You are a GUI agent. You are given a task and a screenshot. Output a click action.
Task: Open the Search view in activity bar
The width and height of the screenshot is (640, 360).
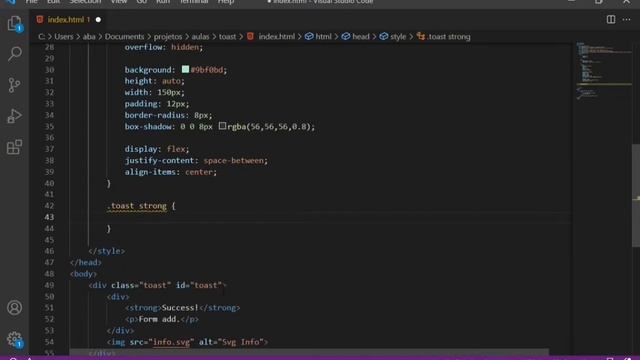[14, 53]
